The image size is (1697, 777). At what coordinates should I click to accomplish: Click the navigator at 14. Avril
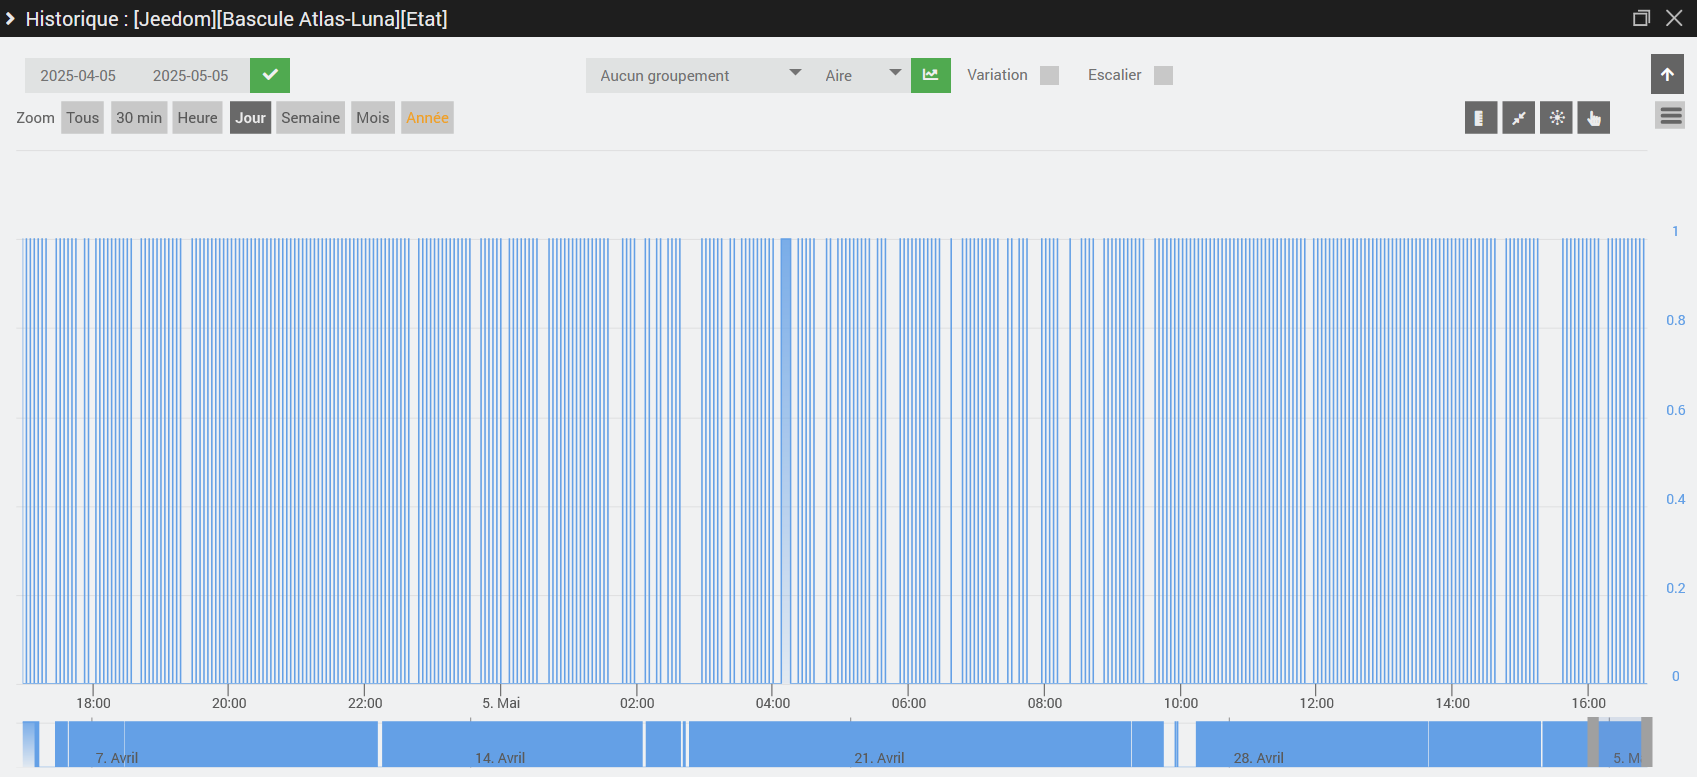point(500,758)
